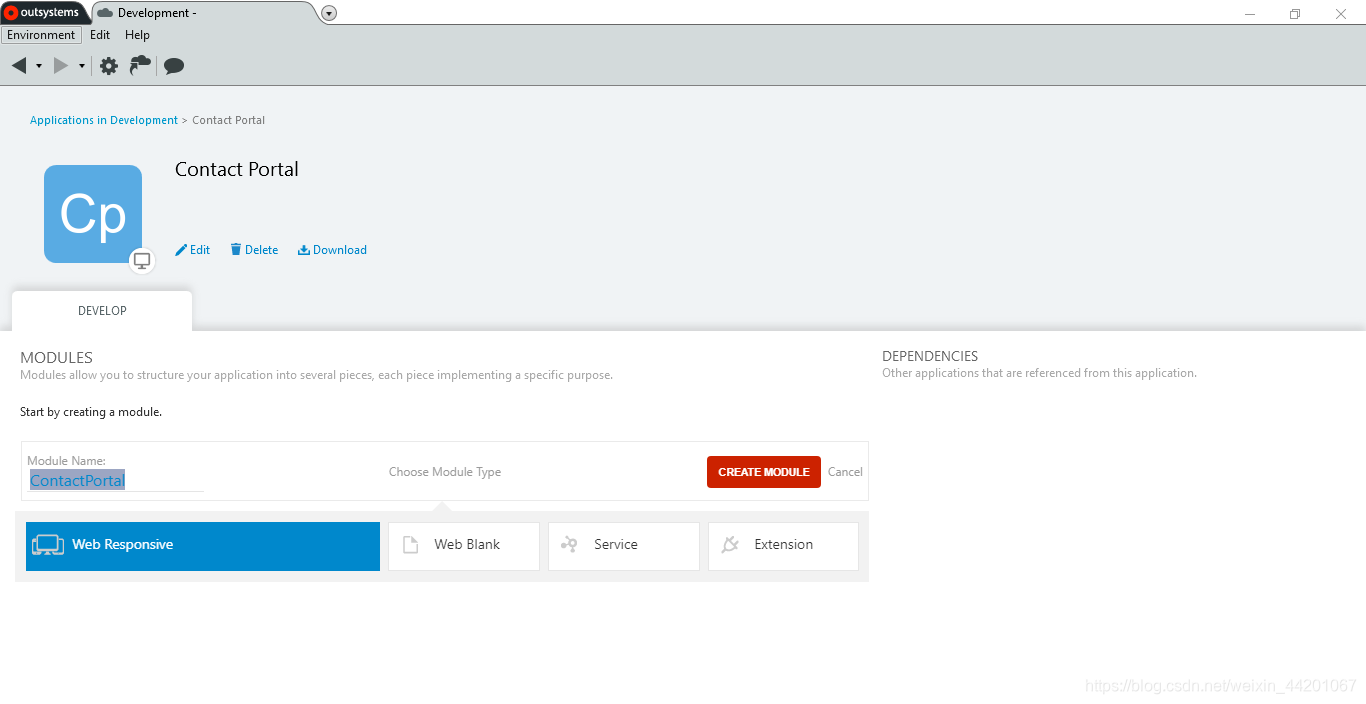This screenshot has height=704, width=1366.
Task: Select Service module type
Action: coord(624,546)
